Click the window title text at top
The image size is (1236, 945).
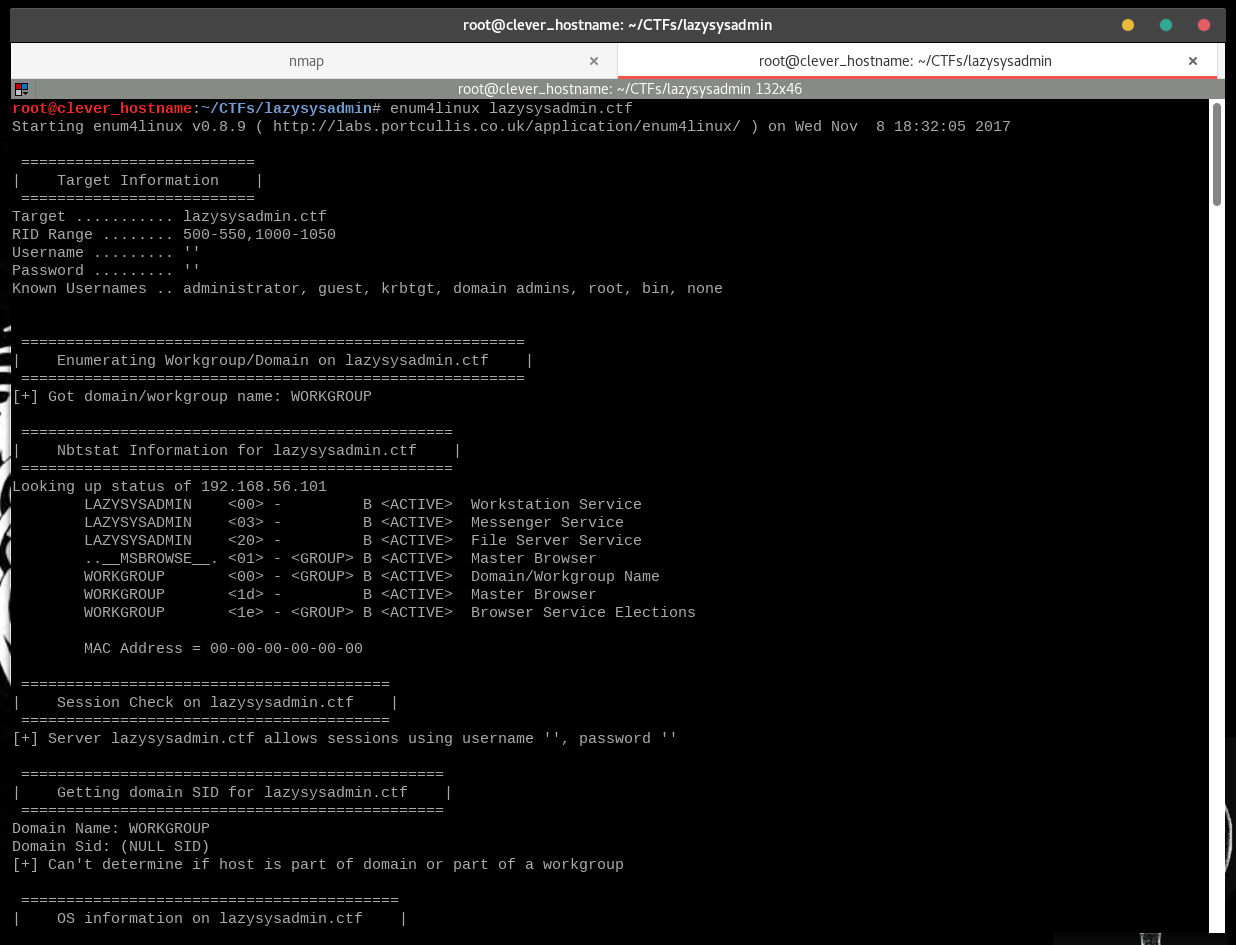tap(617, 25)
